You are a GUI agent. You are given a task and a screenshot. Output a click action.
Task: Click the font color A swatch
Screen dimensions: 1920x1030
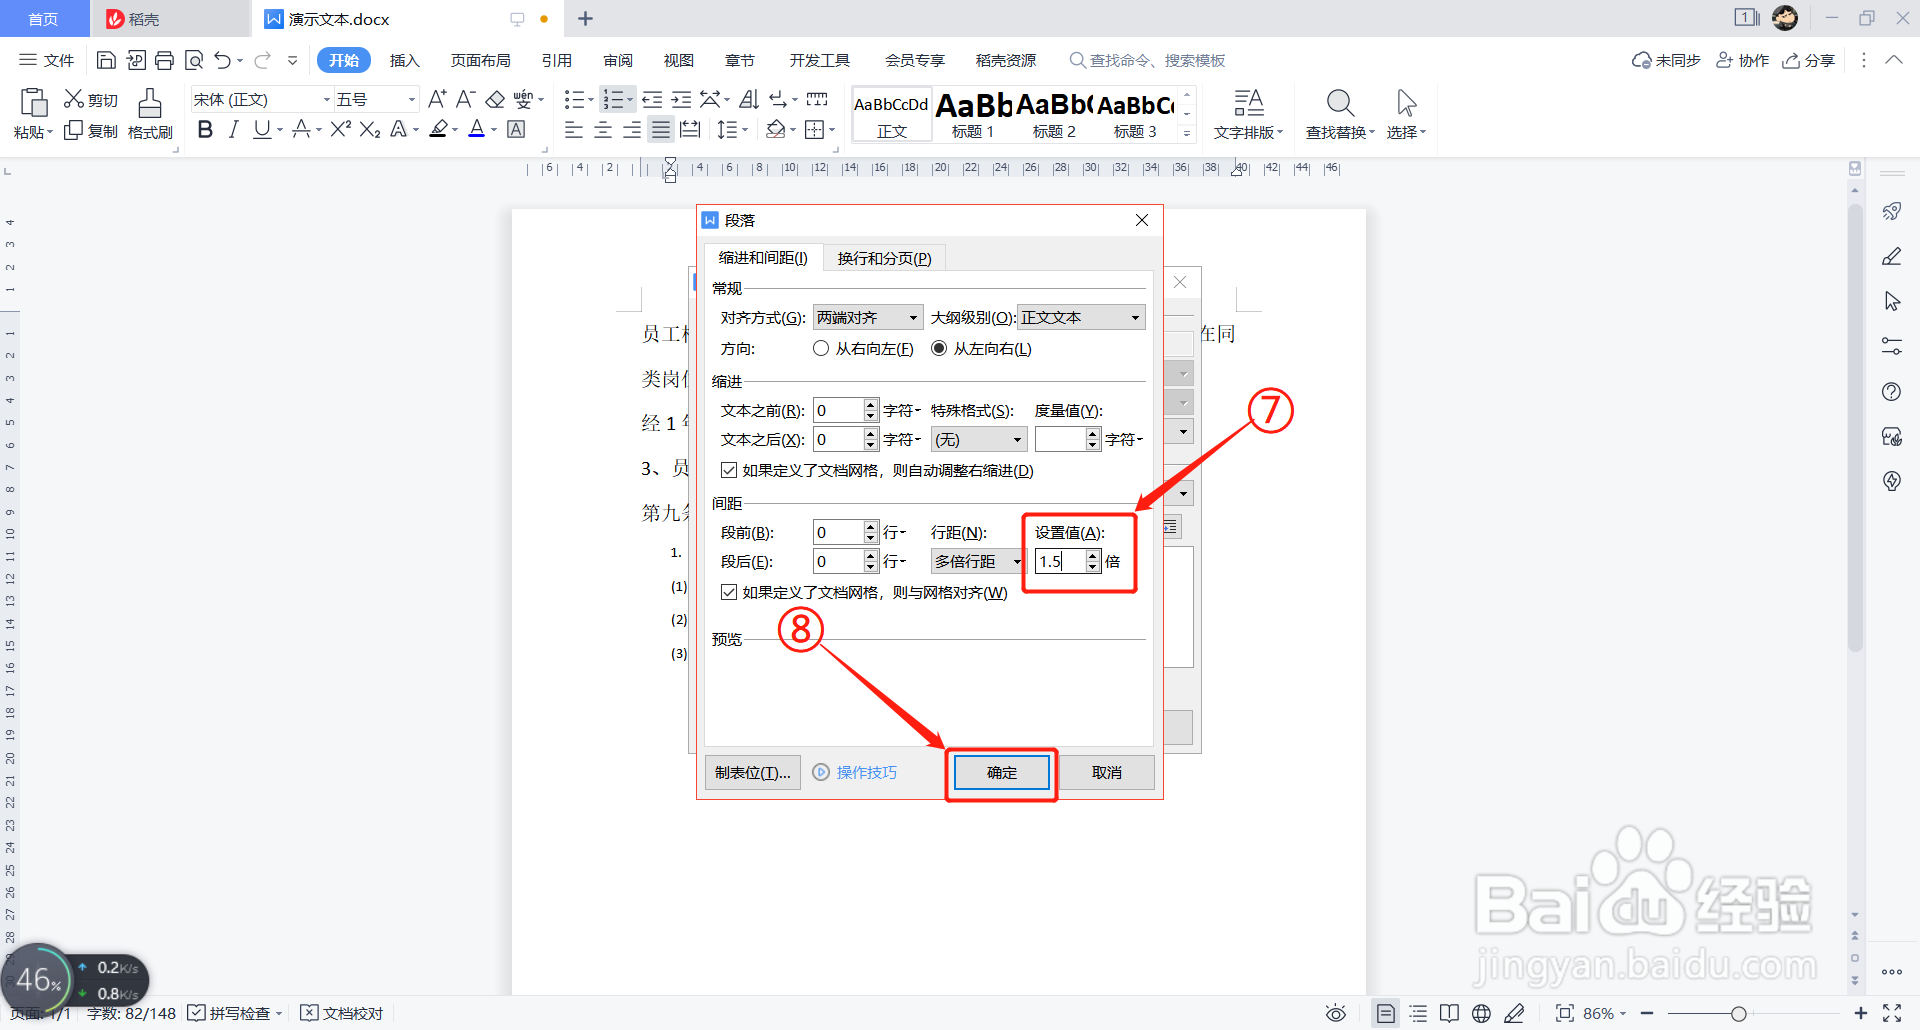pos(476,129)
